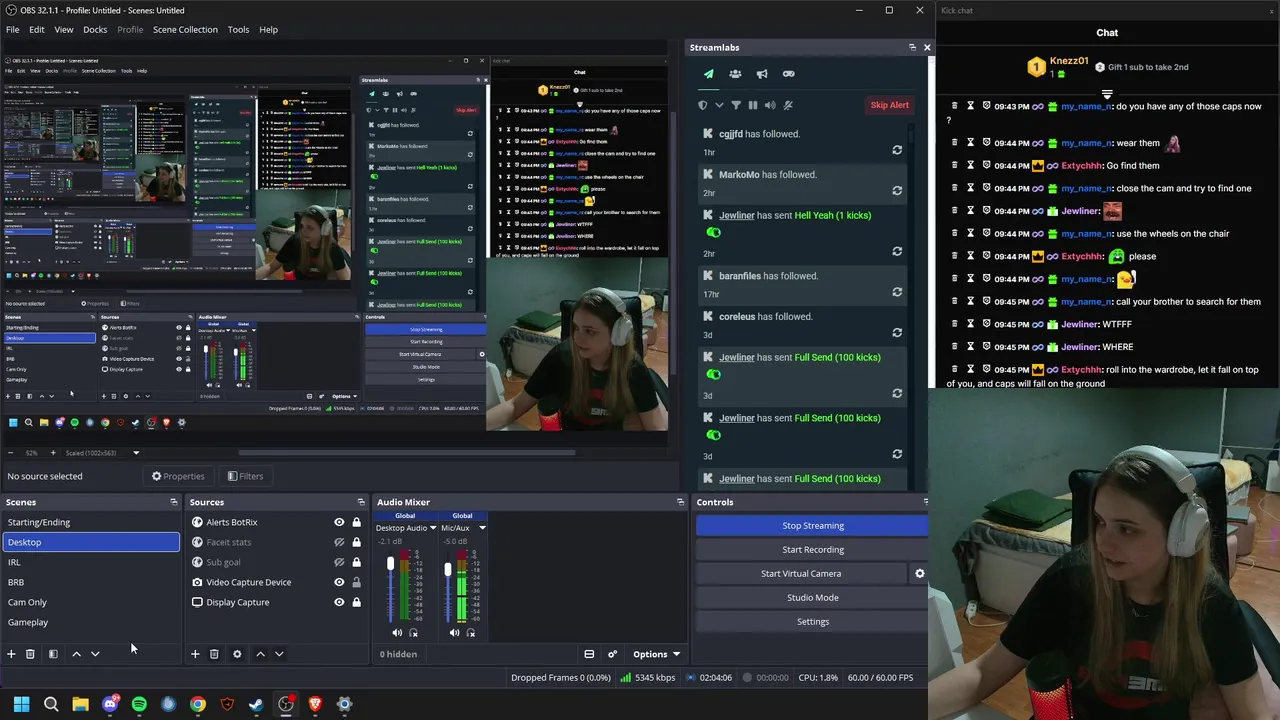Viewport: 1280px width, 720px height.
Task: Open advanced audio properties gears icon
Action: point(612,654)
